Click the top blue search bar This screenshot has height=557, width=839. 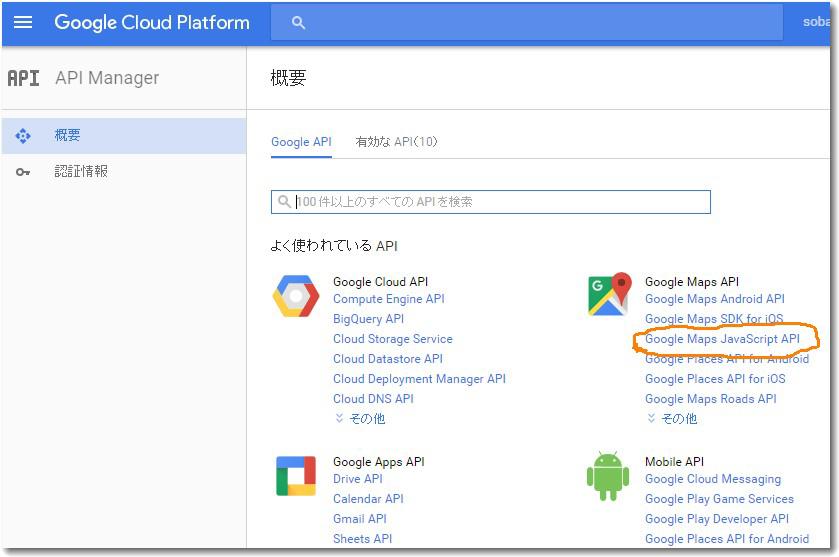[527, 22]
